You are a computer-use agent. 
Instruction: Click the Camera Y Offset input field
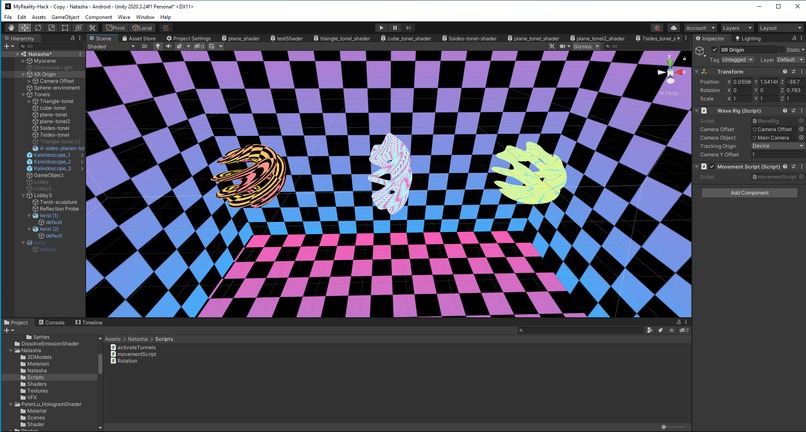point(778,154)
